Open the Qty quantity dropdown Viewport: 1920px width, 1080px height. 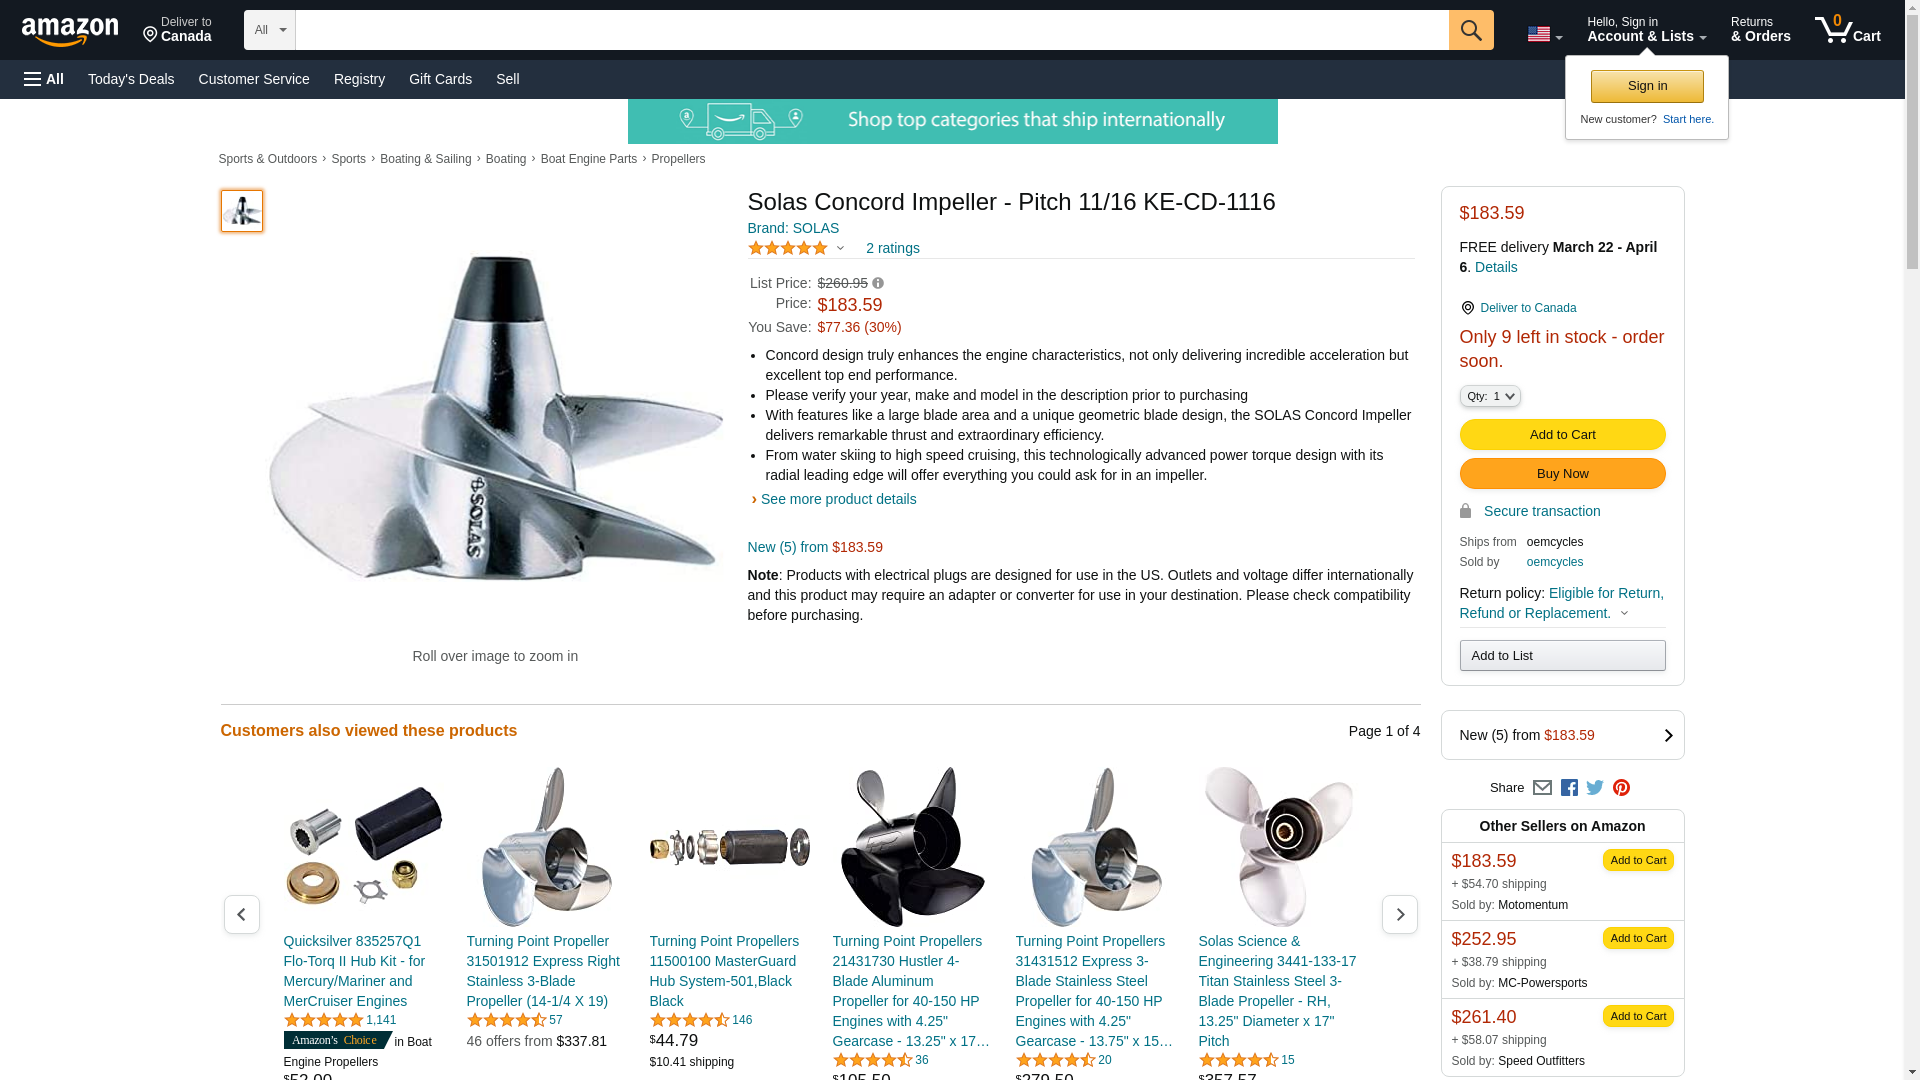1489,396
